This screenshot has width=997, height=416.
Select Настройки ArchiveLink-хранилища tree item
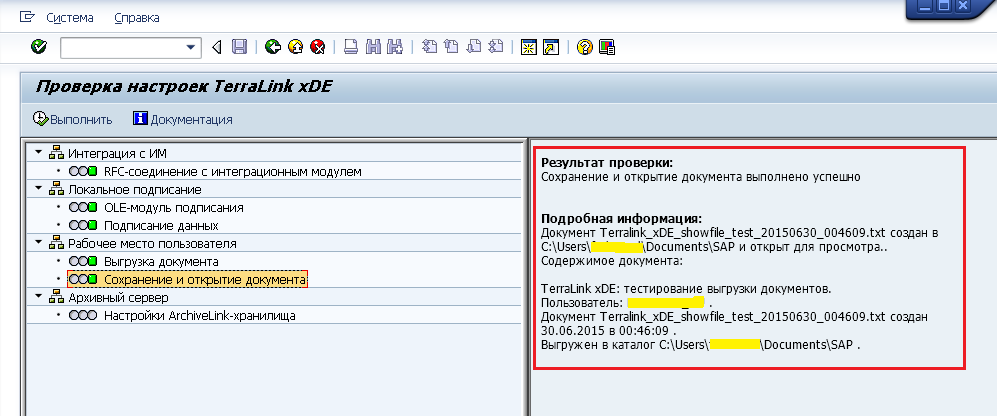pos(199,316)
